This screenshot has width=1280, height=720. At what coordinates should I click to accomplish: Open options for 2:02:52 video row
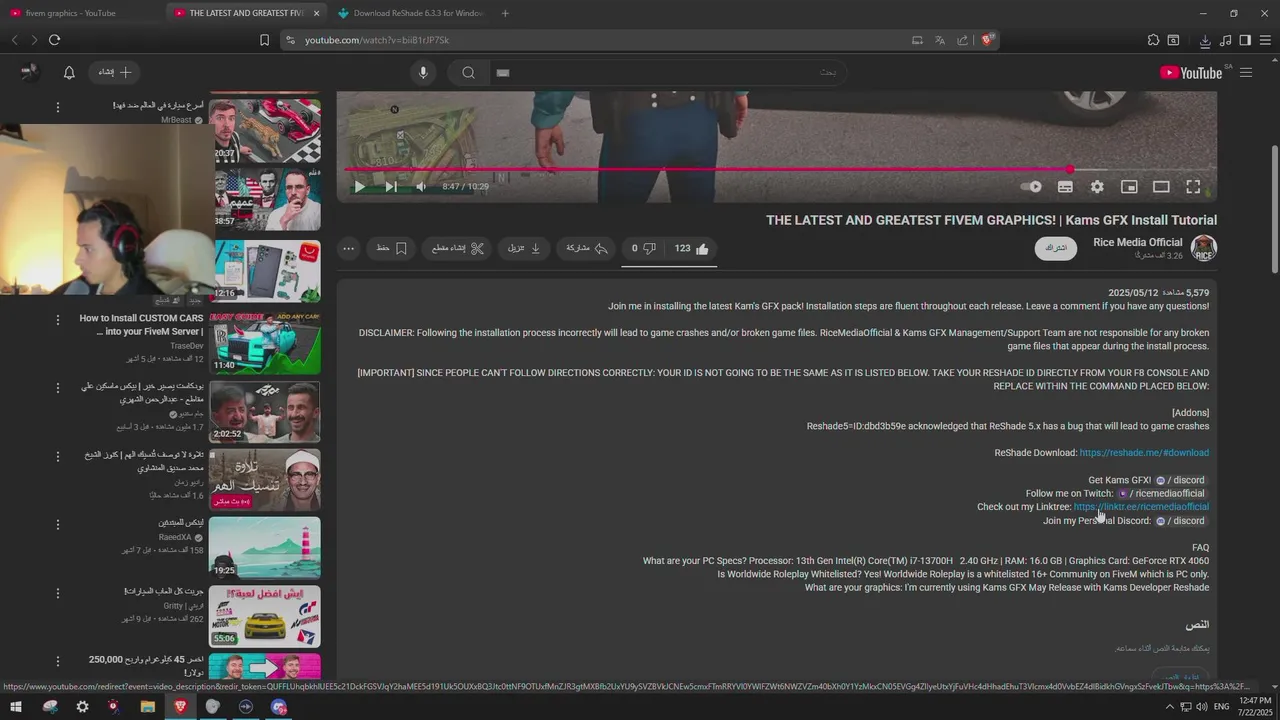[x=57, y=387]
